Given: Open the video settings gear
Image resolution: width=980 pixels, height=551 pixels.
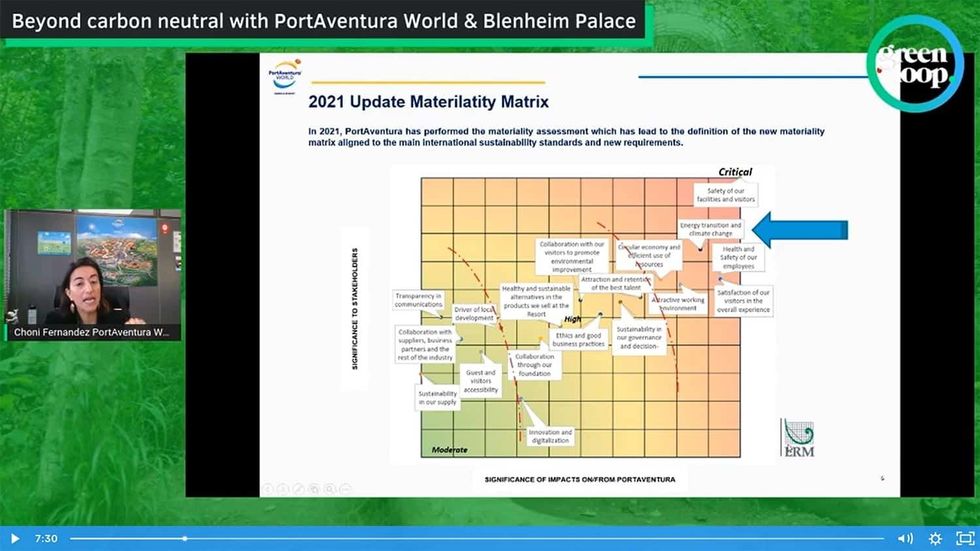Looking at the screenshot, I should coord(935,538).
